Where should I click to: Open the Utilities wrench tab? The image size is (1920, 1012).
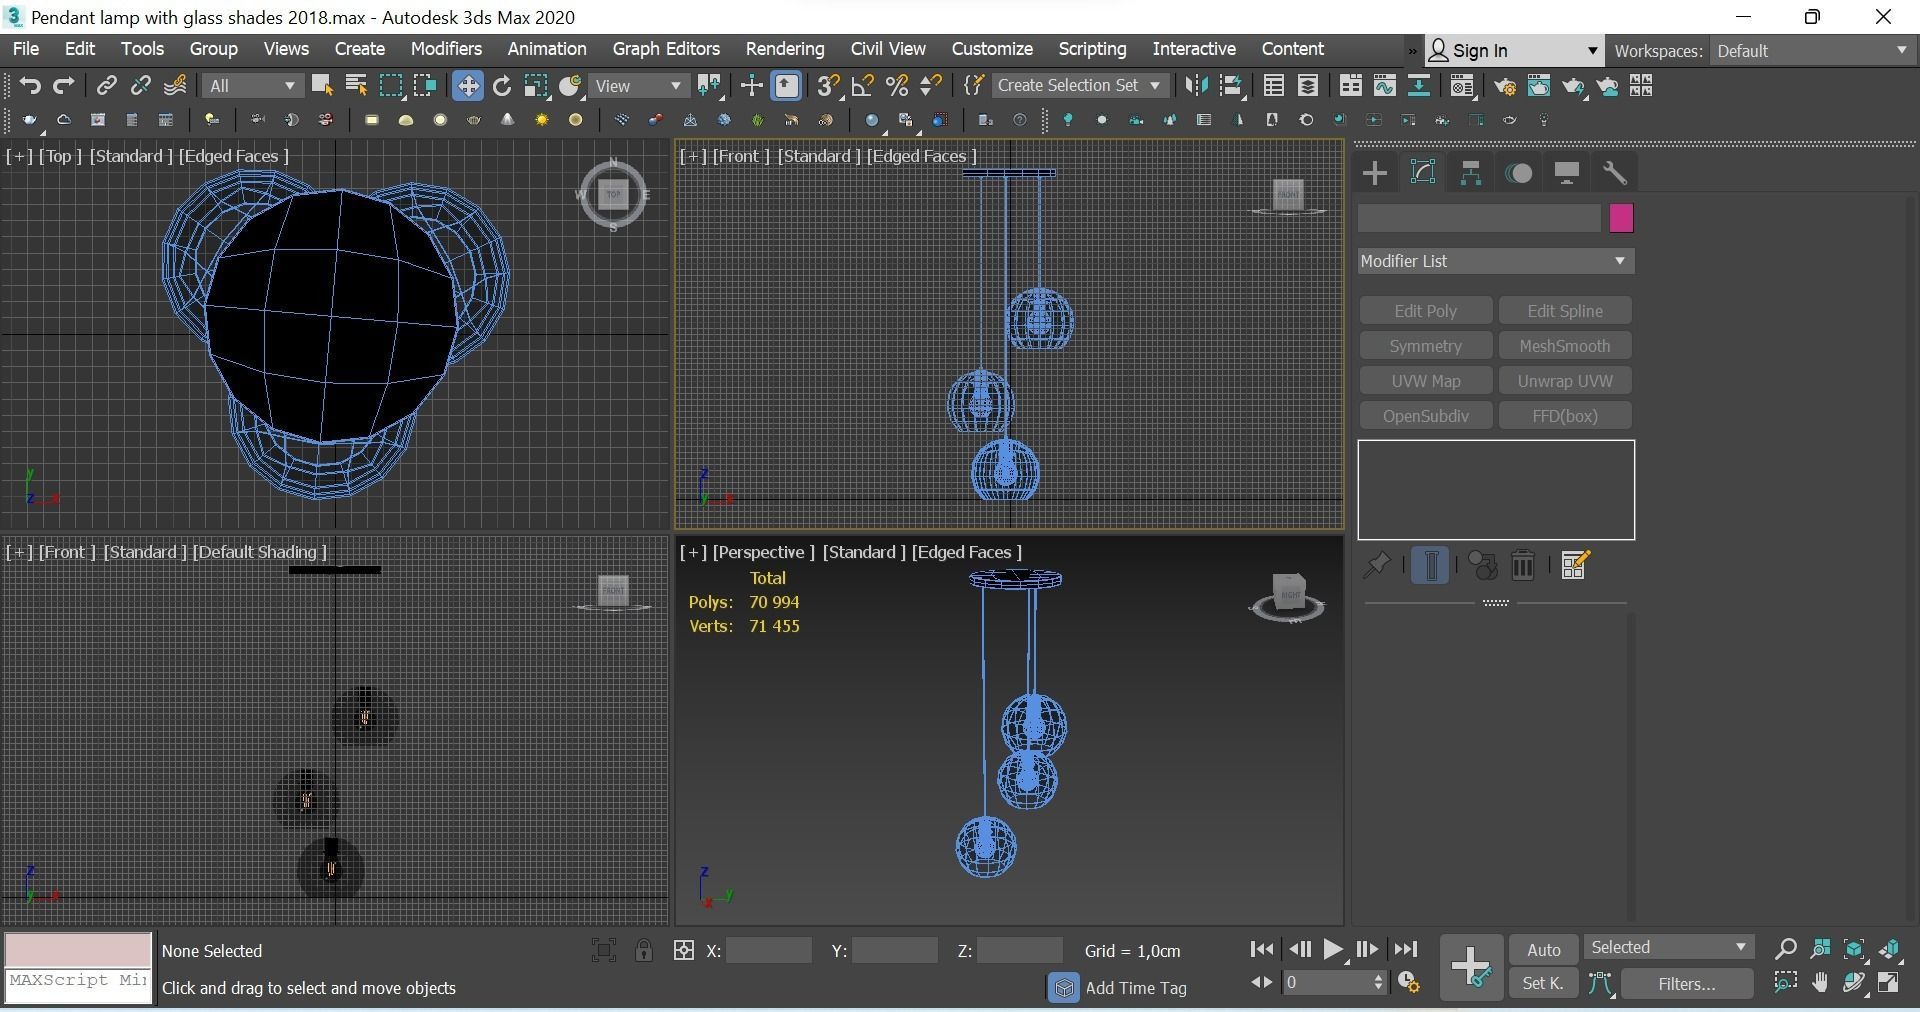tap(1615, 173)
